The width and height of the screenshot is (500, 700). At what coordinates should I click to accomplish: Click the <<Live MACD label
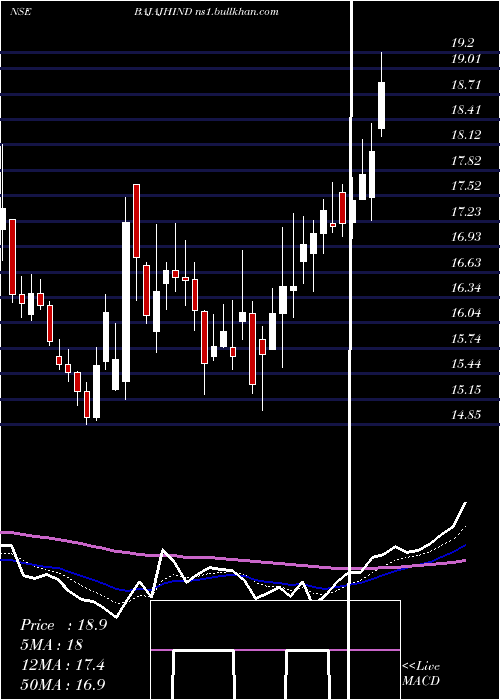421,674
